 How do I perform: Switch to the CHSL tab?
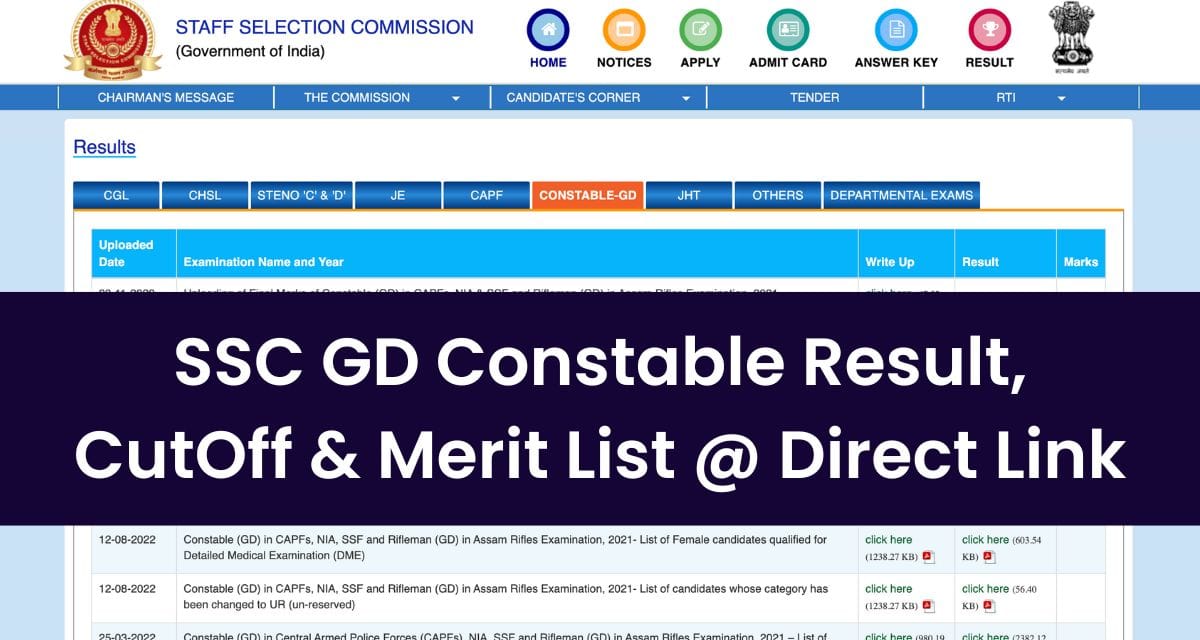[x=205, y=195]
